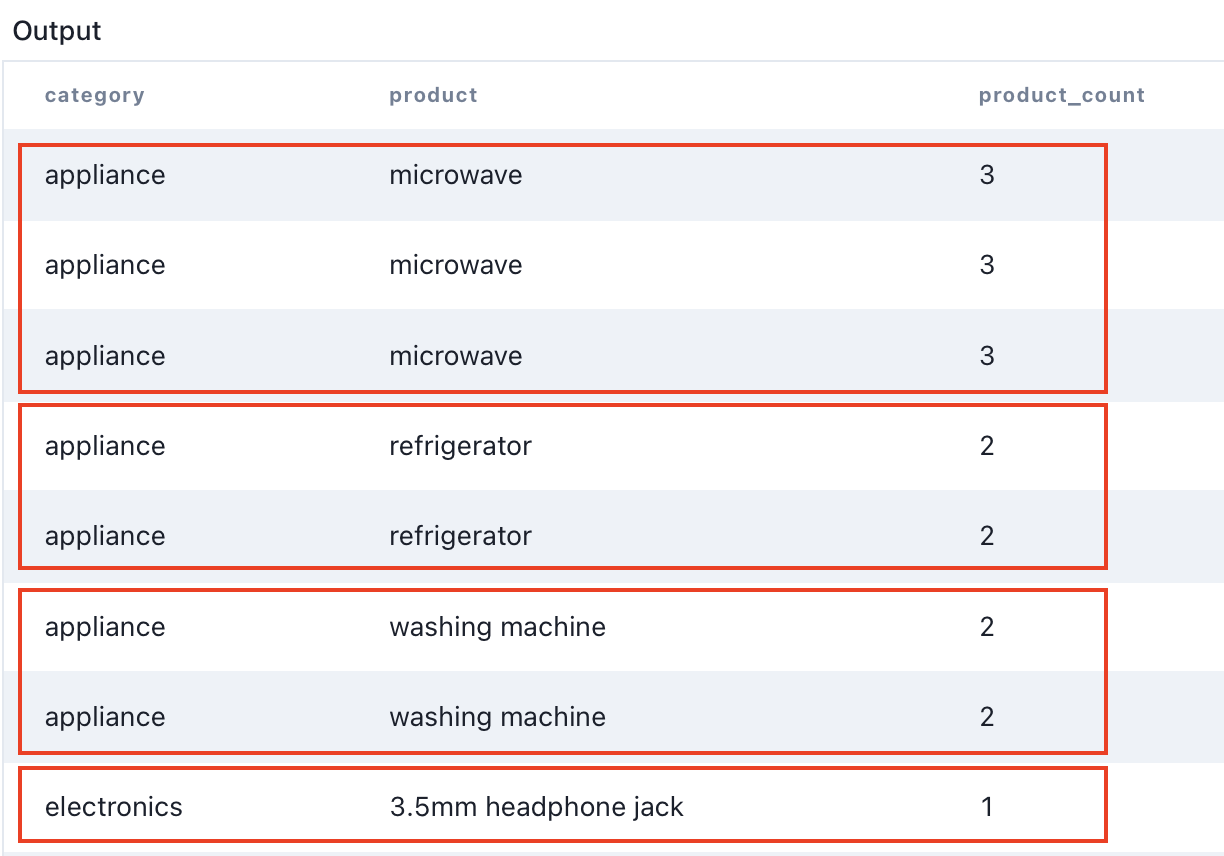Select the product_count column header
The height and width of the screenshot is (856, 1224).
1061,96
